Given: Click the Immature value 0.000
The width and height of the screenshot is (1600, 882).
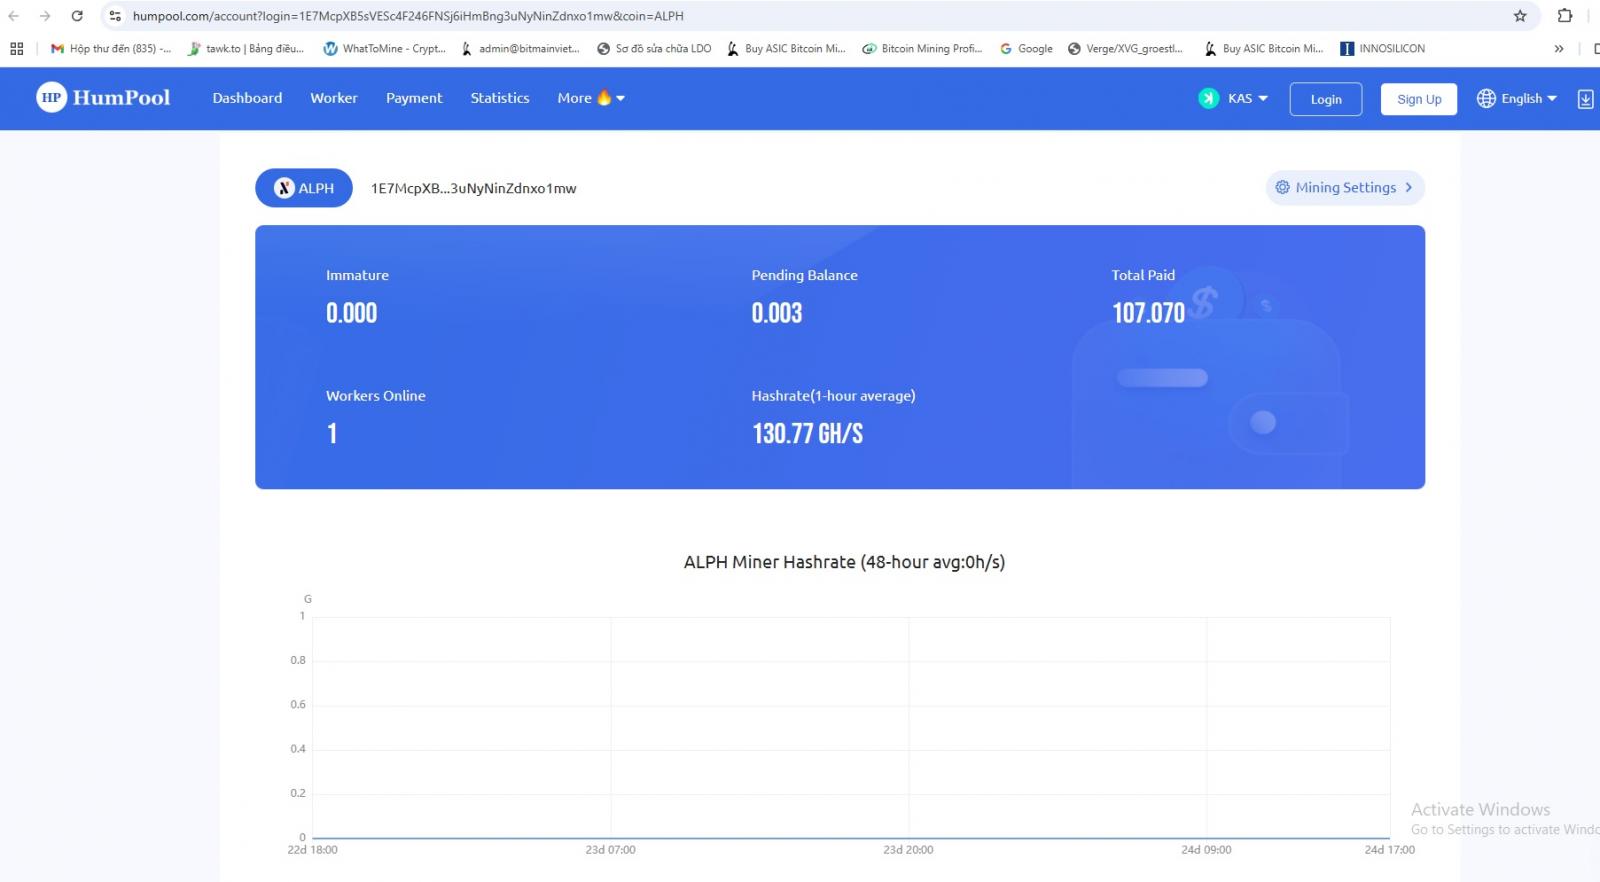Looking at the screenshot, I should 351,313.
